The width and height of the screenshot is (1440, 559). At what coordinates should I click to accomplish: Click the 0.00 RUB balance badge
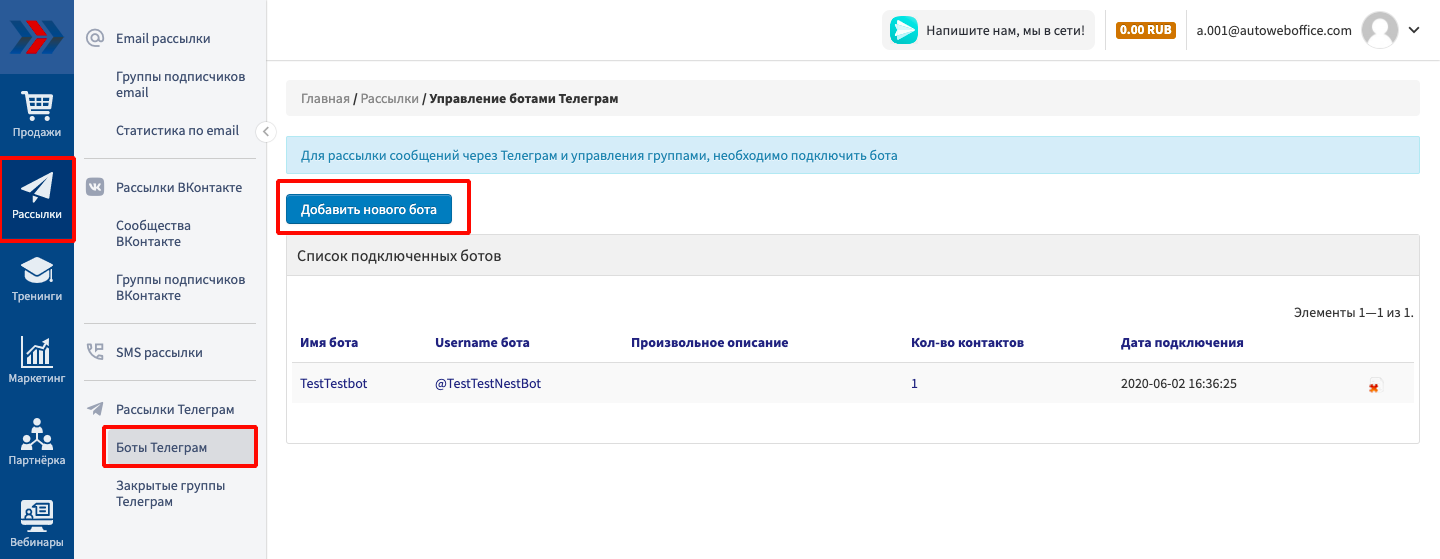(x=1145, y=30)
